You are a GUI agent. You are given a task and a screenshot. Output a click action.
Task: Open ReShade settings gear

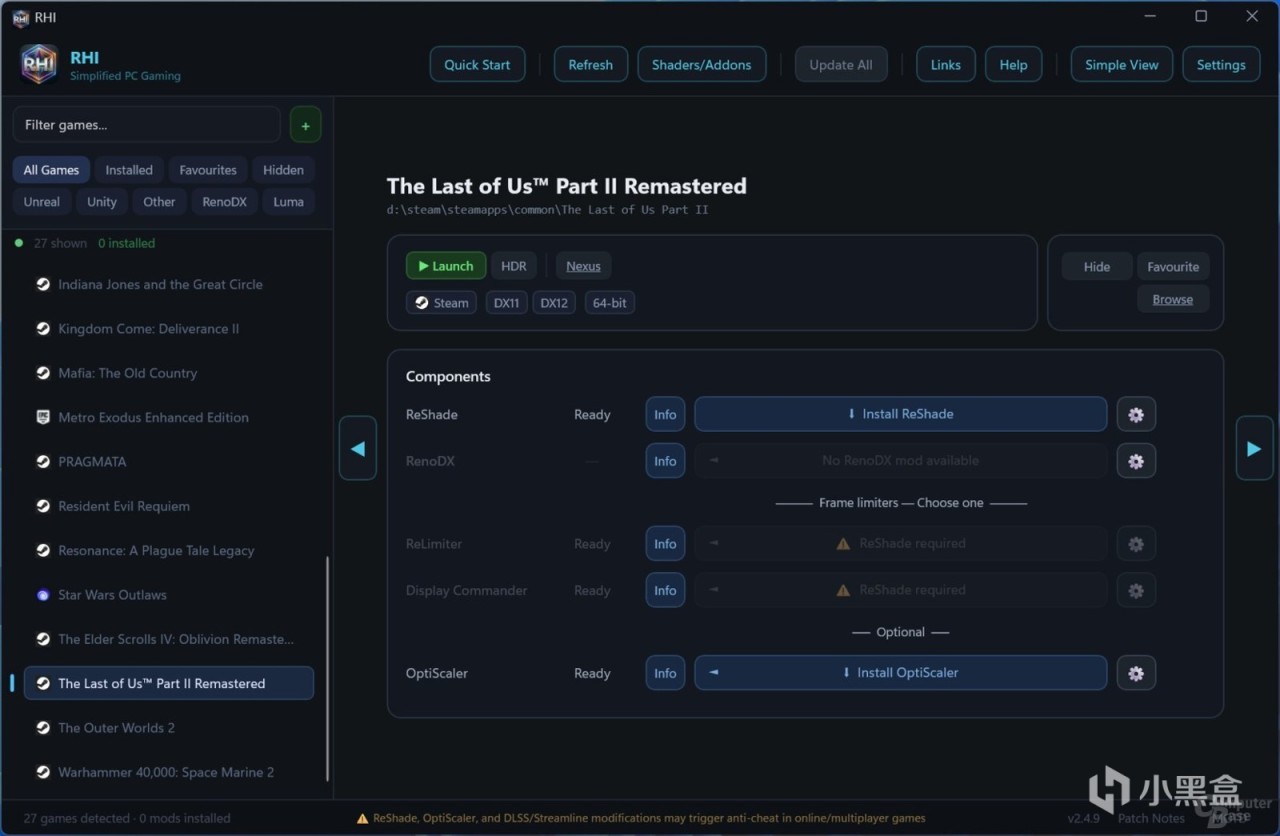(1136, 414)
